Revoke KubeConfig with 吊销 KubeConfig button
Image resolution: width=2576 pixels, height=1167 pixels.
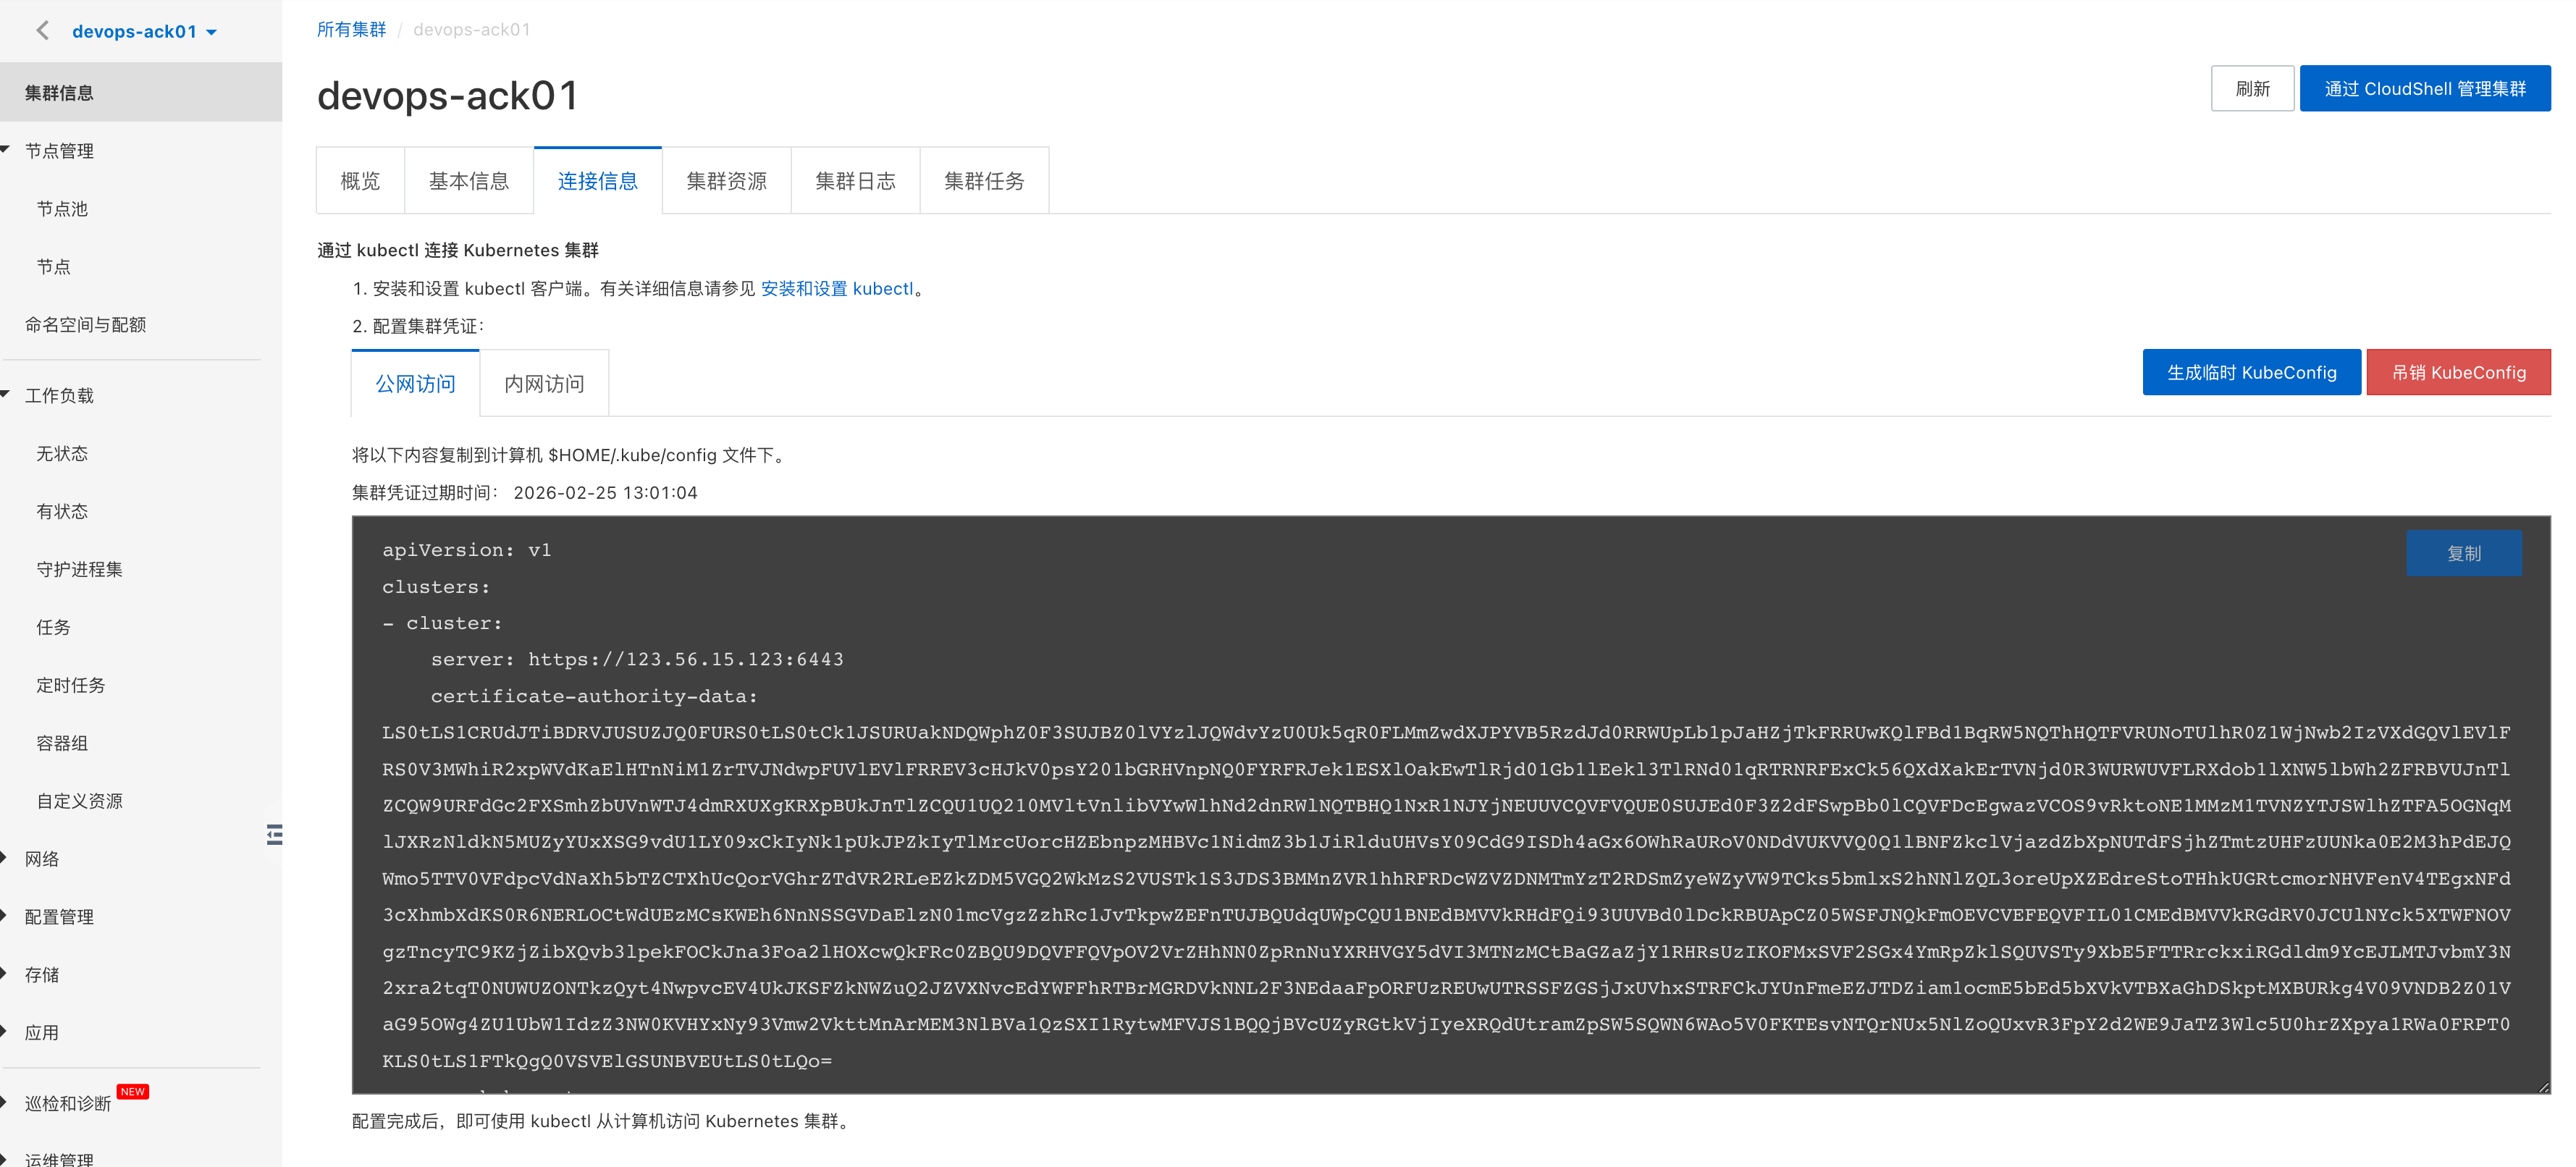[2459, 372]
